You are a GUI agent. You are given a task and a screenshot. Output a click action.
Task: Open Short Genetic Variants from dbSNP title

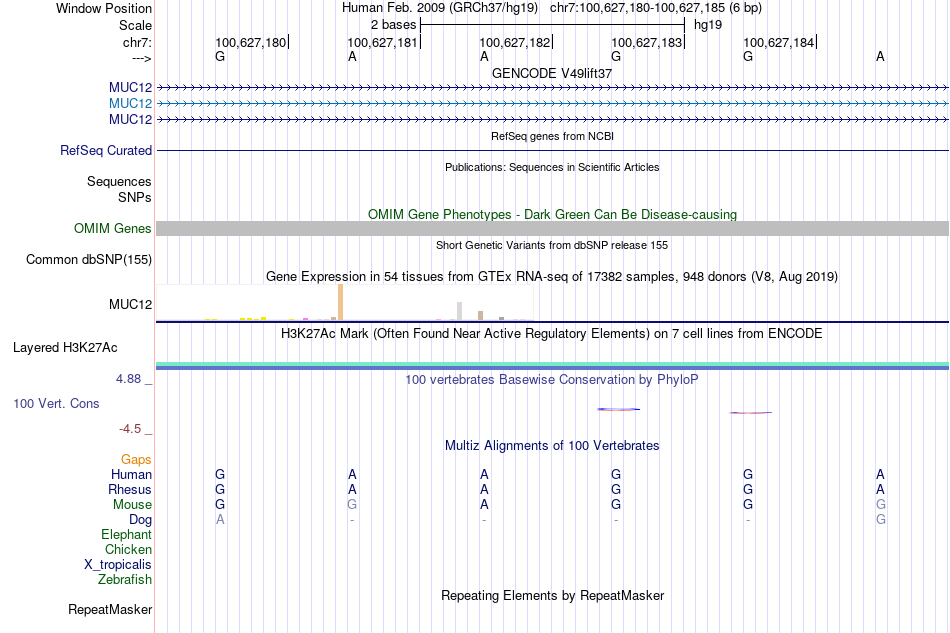point(552,245)
